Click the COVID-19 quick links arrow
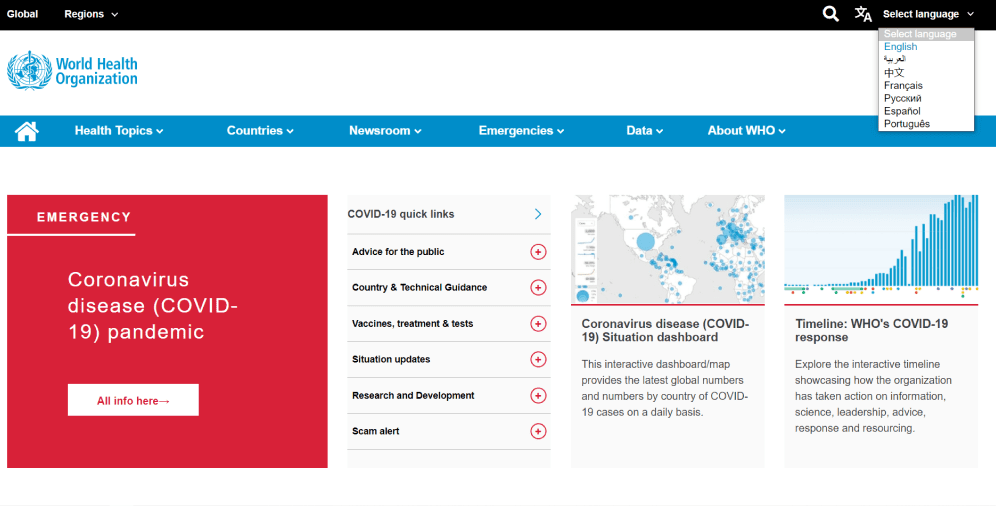Viewport: 996px width, 506px height. (x=538, y=214)
